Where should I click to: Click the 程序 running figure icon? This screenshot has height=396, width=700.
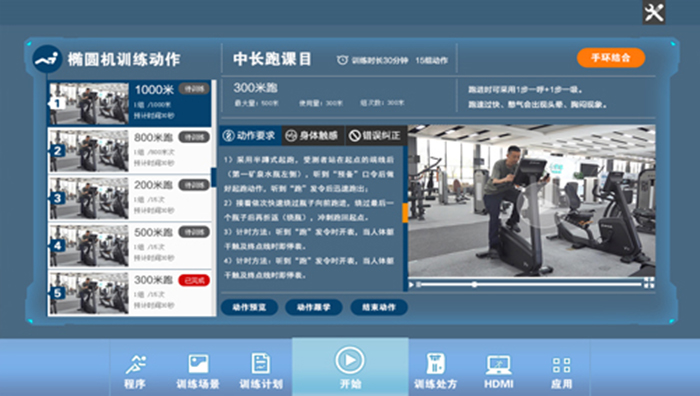pyautogui.click(x=135, y=364)
